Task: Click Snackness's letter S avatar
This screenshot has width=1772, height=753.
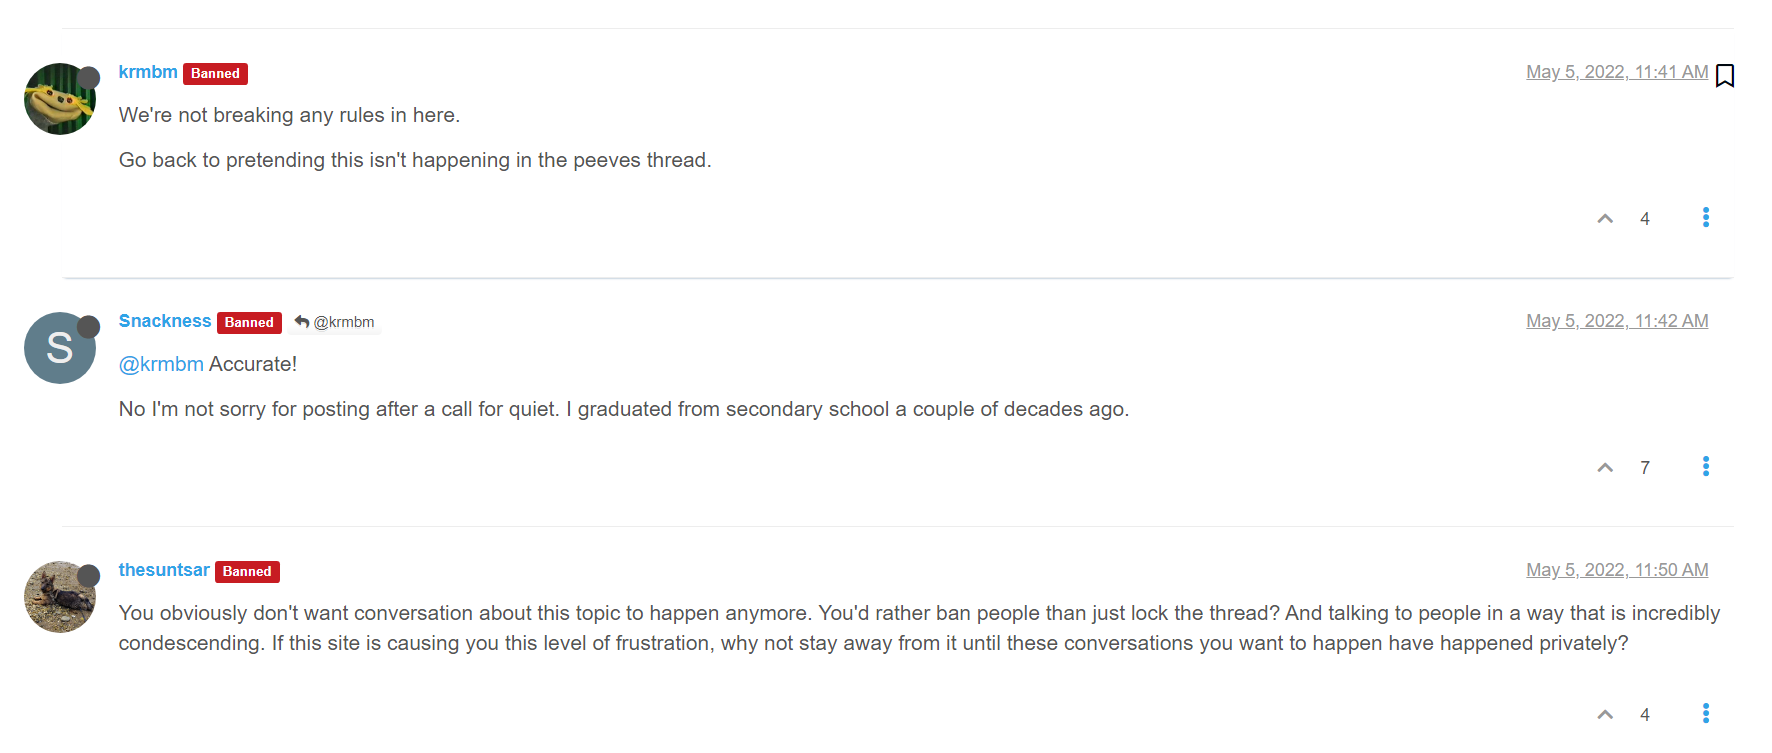Action: [59, 348]
